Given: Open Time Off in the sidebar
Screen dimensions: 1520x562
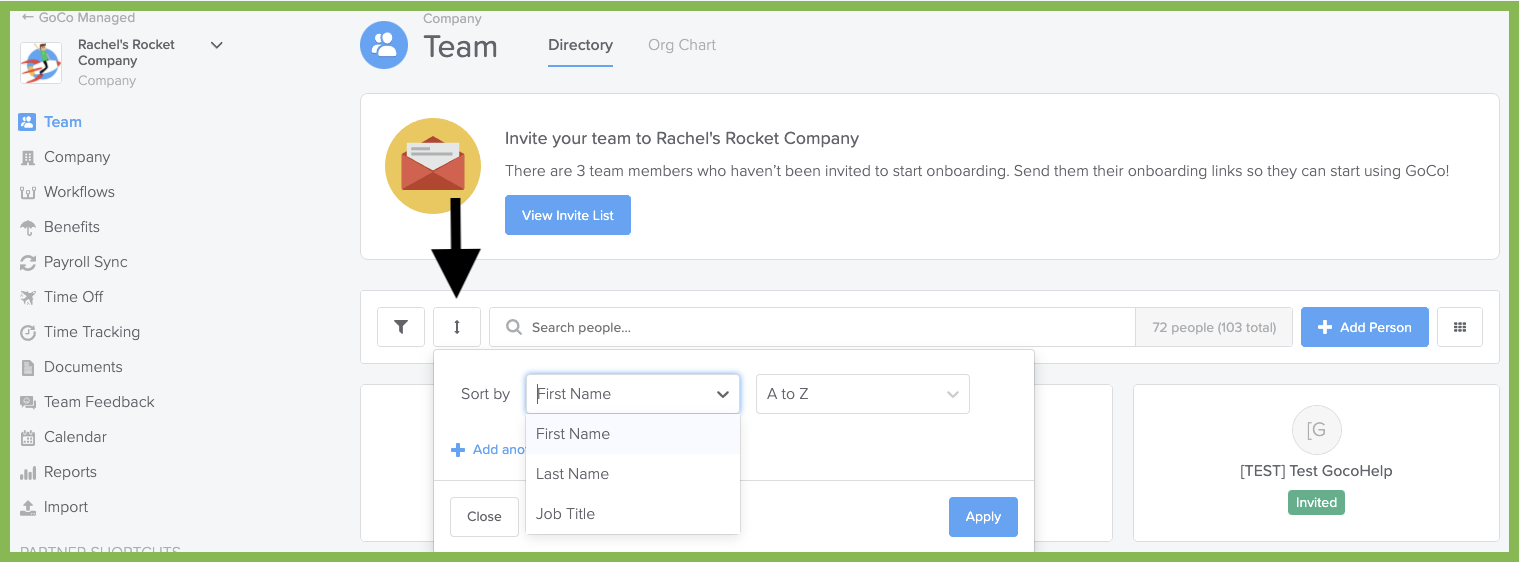Looking at the screenshot, I should tap(74, 297).
